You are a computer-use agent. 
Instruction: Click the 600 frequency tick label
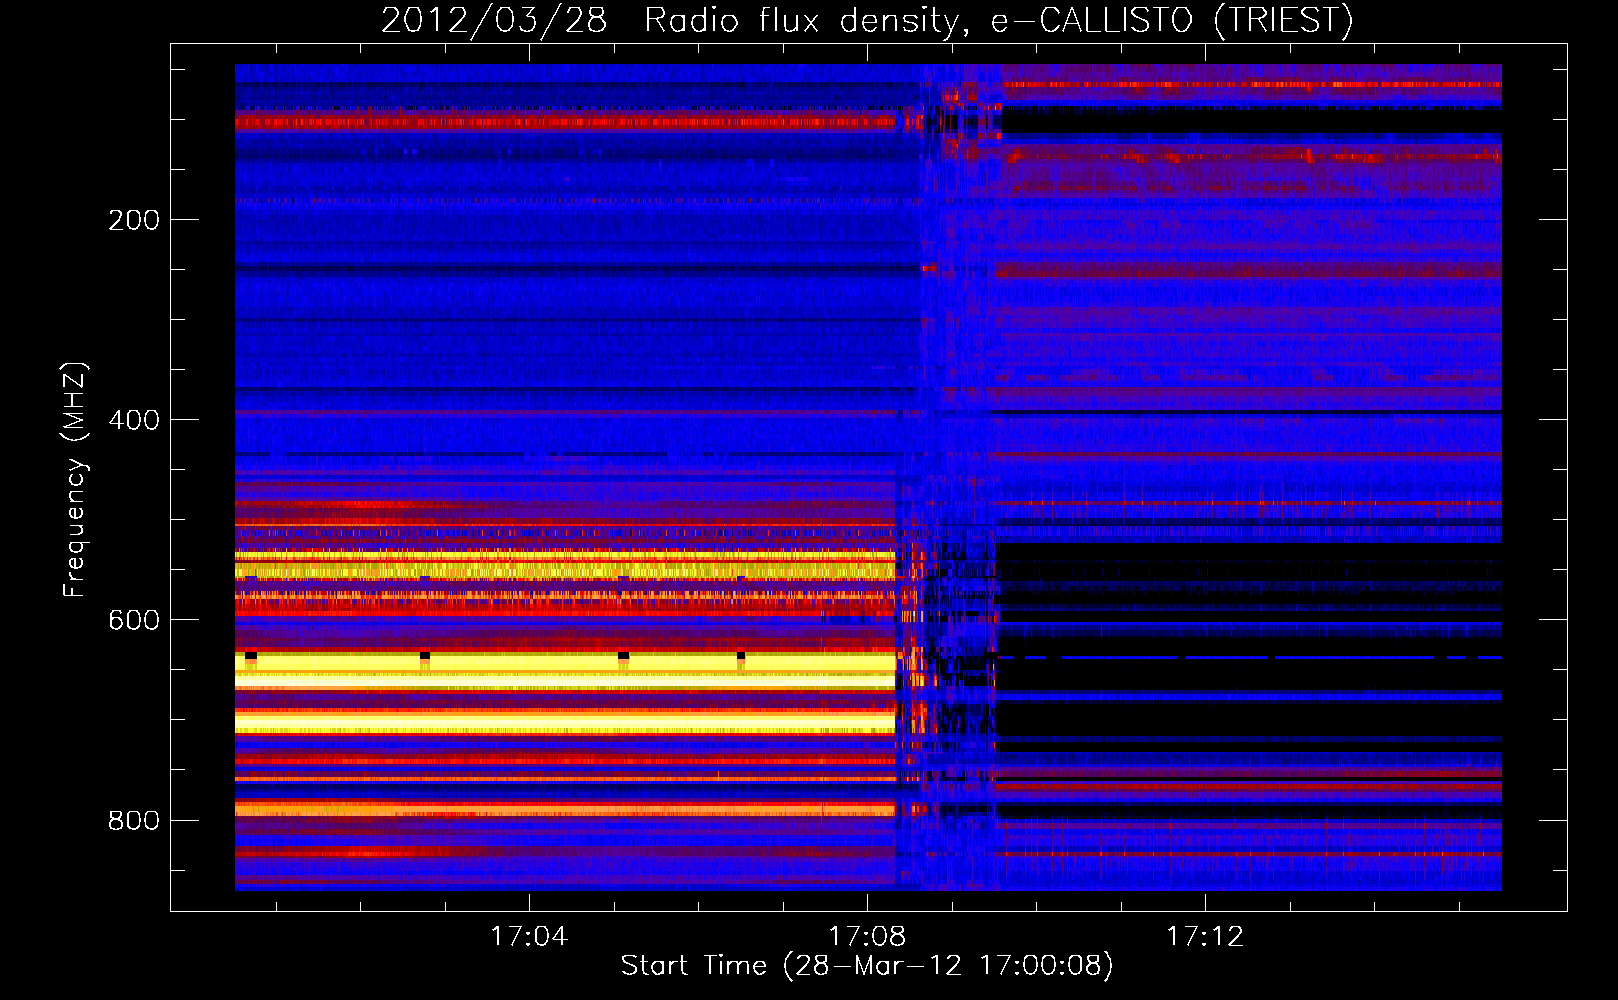click(134, 620)
